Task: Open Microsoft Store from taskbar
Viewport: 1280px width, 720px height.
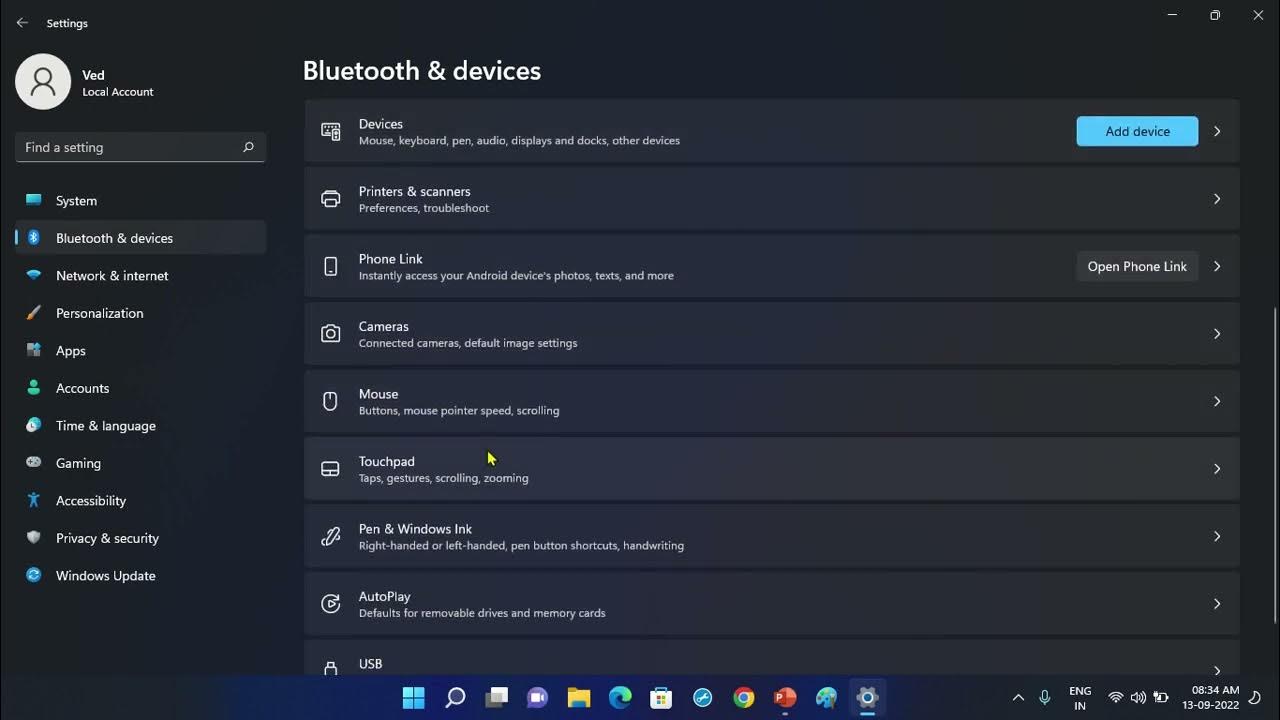Action: [x=661, y=697]
